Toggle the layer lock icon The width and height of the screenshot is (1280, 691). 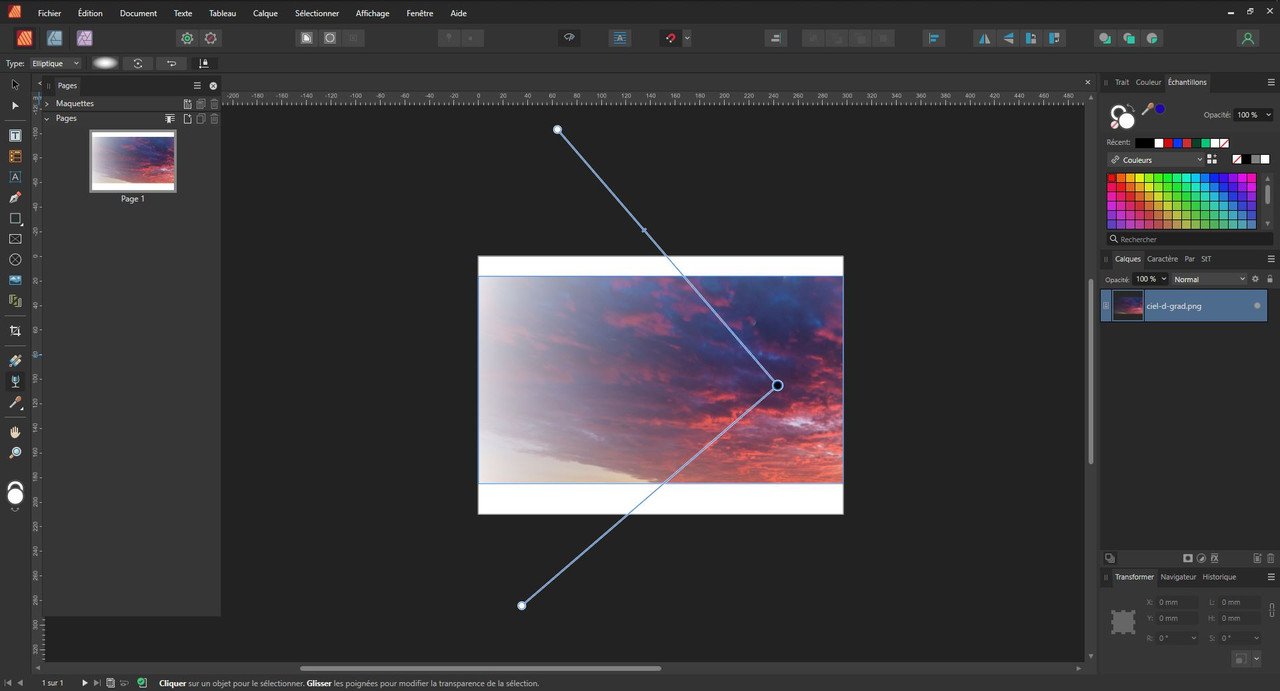click(1270, 279)
